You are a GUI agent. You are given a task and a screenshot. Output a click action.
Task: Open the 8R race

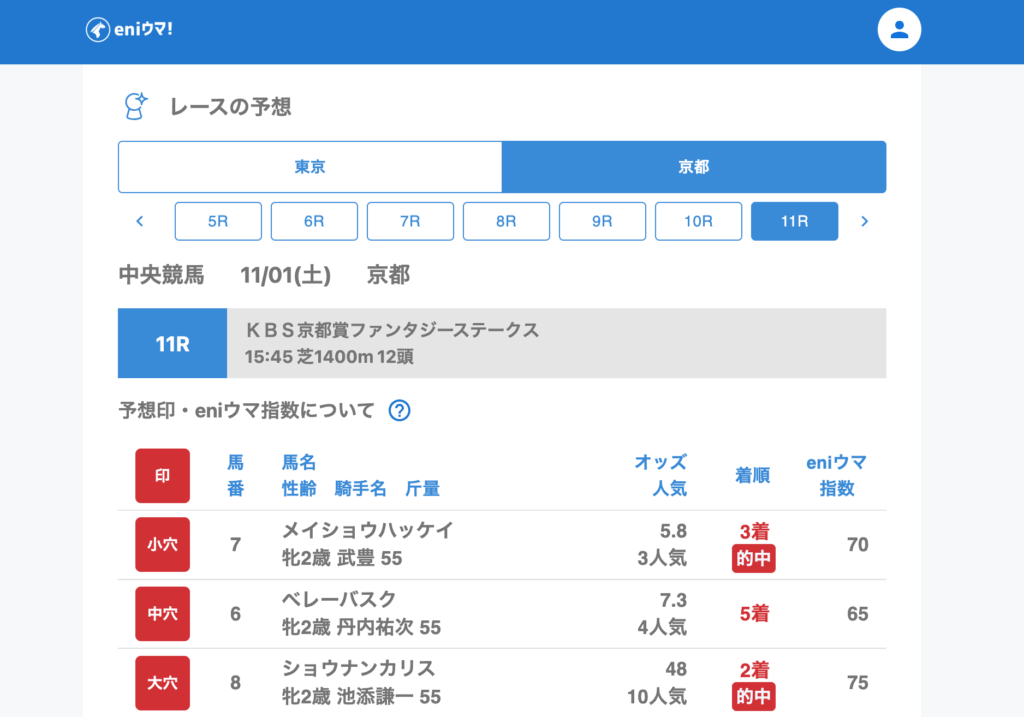(506, 221)
